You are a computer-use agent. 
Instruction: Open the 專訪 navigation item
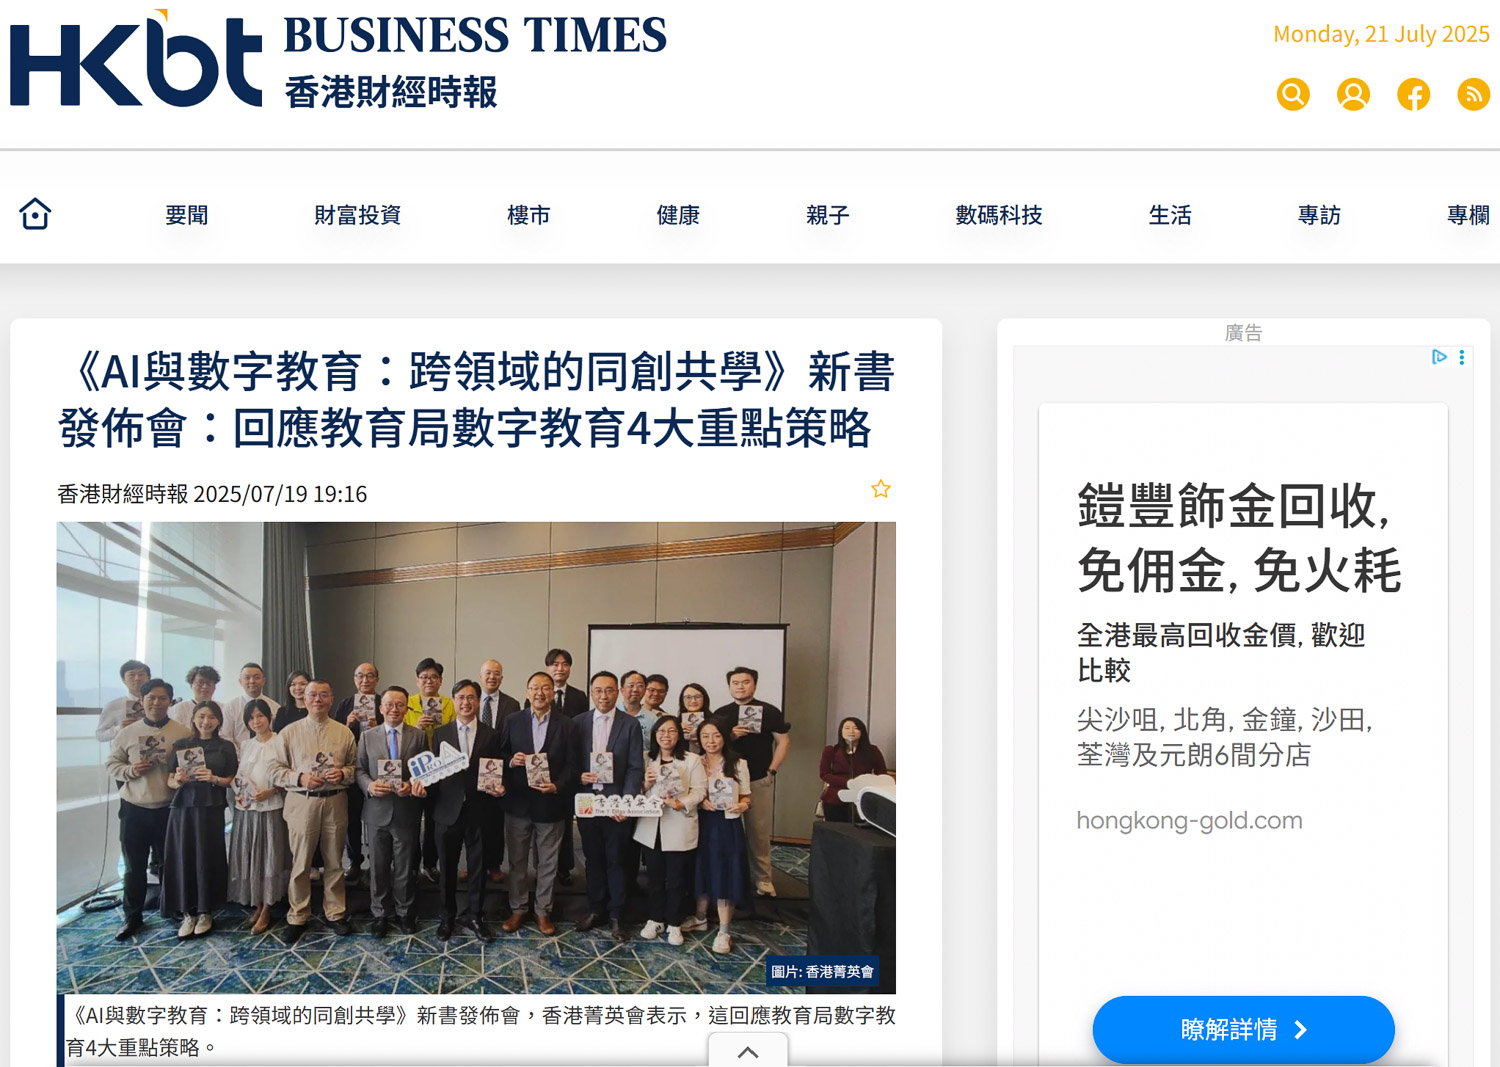point(1319,215)
